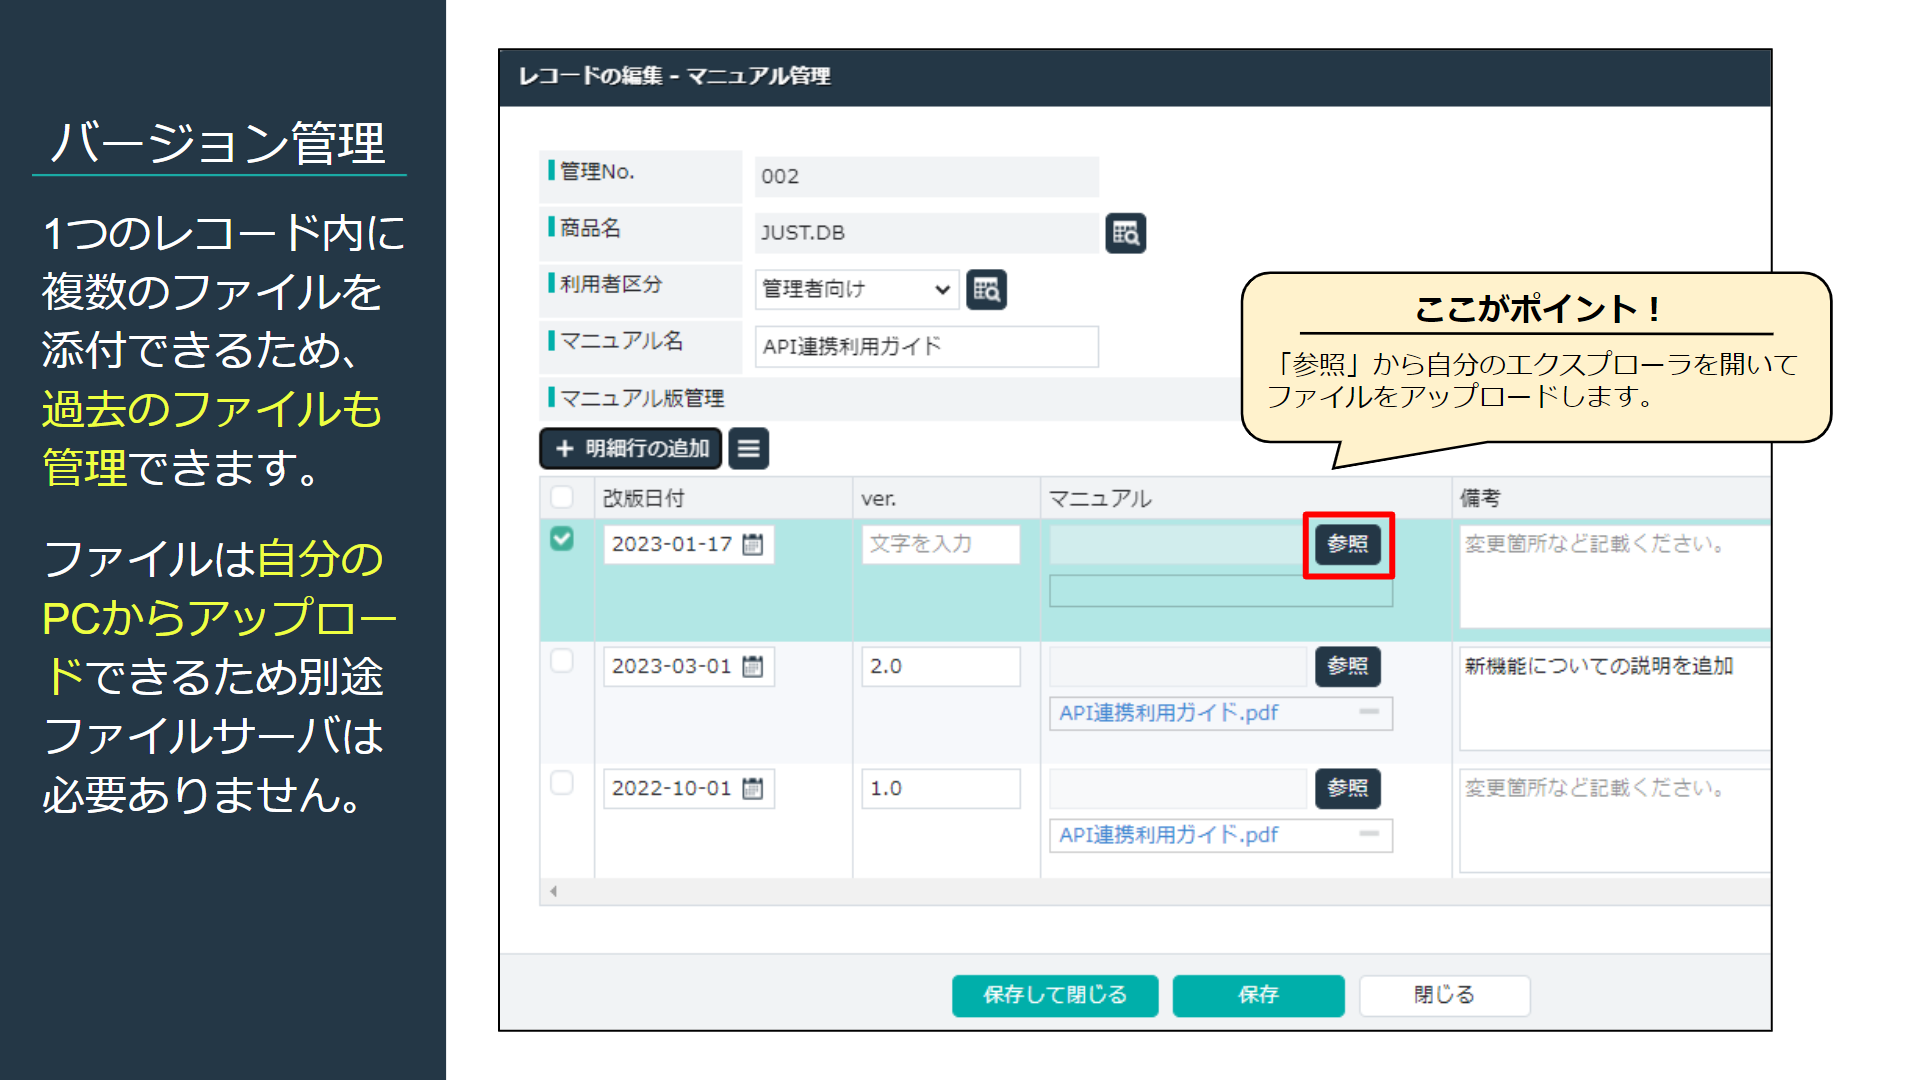Click 明細行の追加 to add a detail row
This screenshot has width=1920, height=1080.
631,449
